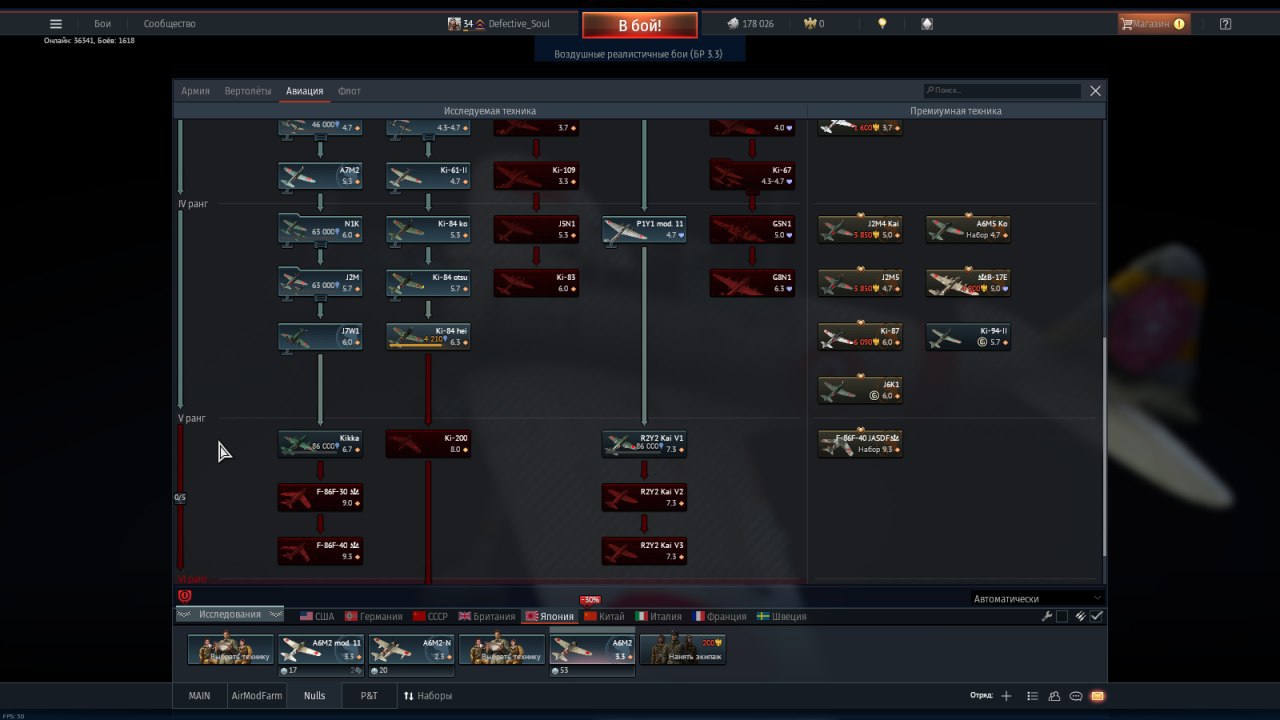Image resolution: width=1280 pixels, height=720 pixels.
Task: Select the A7M2 aircraft
Action: (x=320, y=176)
